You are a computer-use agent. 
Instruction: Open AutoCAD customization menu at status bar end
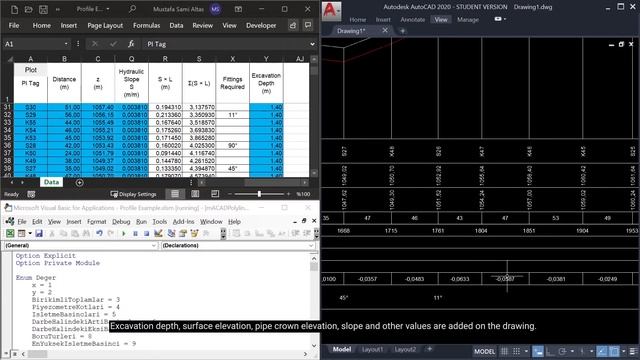[633, 351]
